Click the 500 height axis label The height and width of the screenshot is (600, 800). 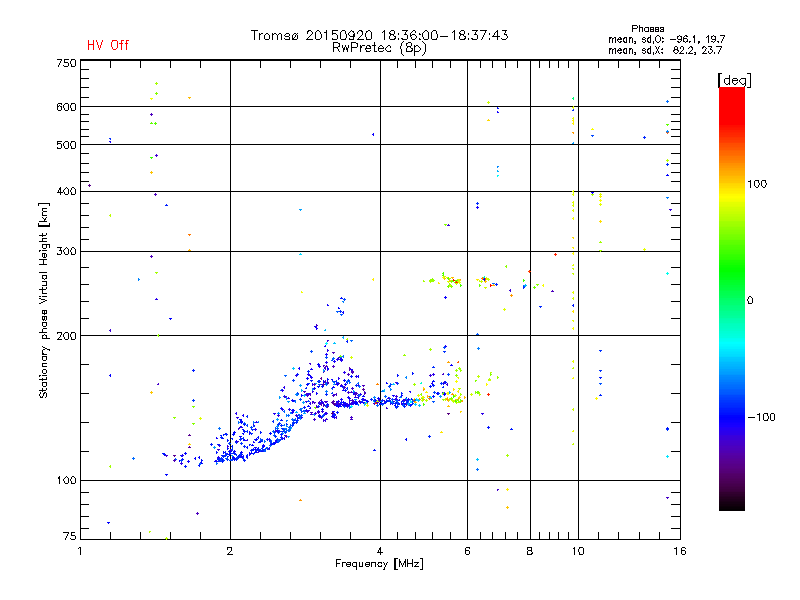(x=66, y=145)
